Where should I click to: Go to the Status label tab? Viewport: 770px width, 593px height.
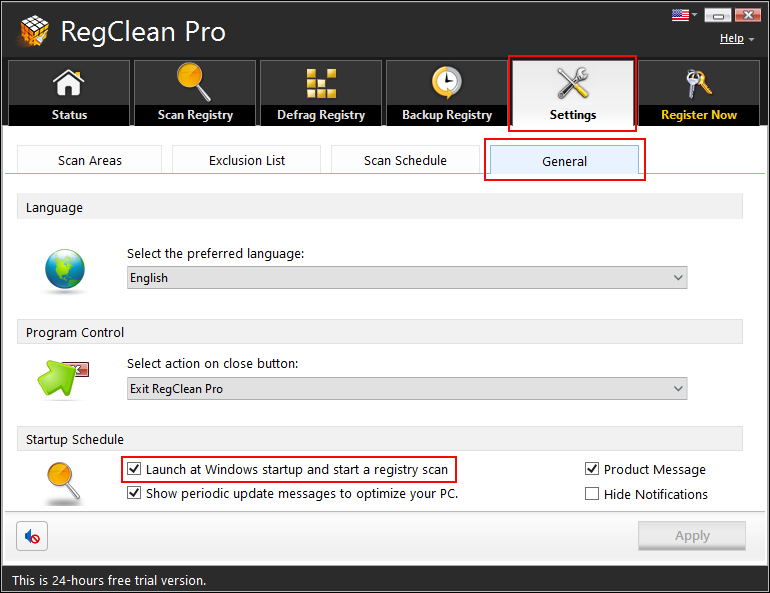[x=69, y=115]
